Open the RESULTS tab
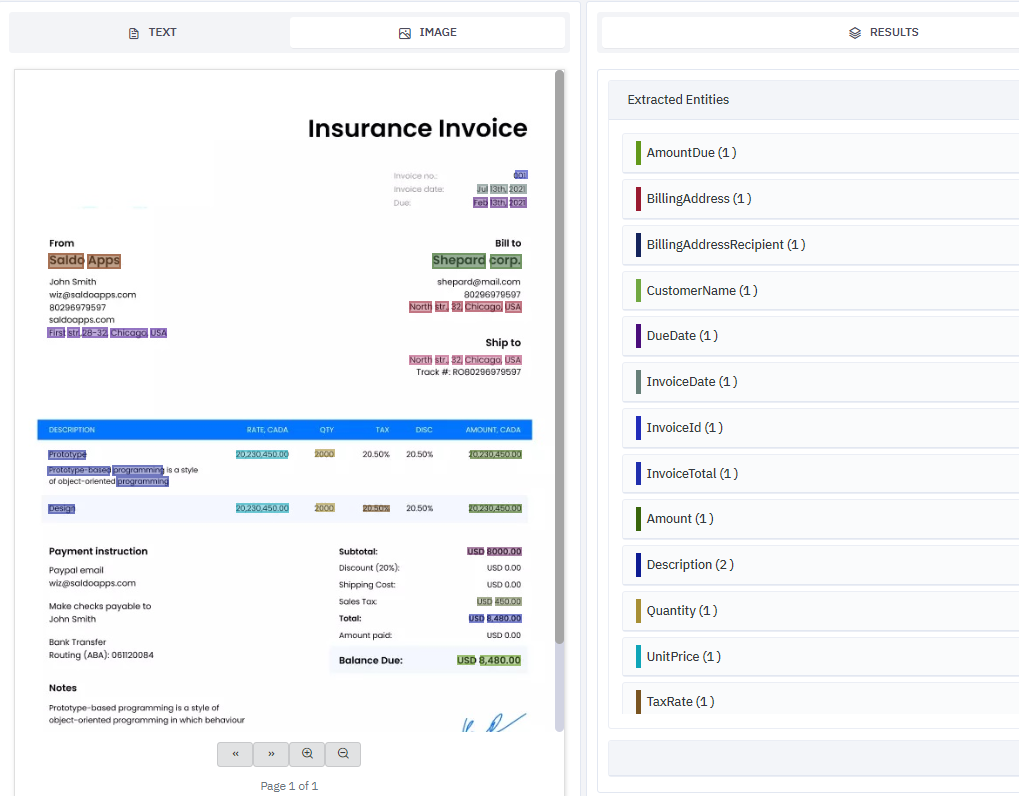 coord(883,32)
